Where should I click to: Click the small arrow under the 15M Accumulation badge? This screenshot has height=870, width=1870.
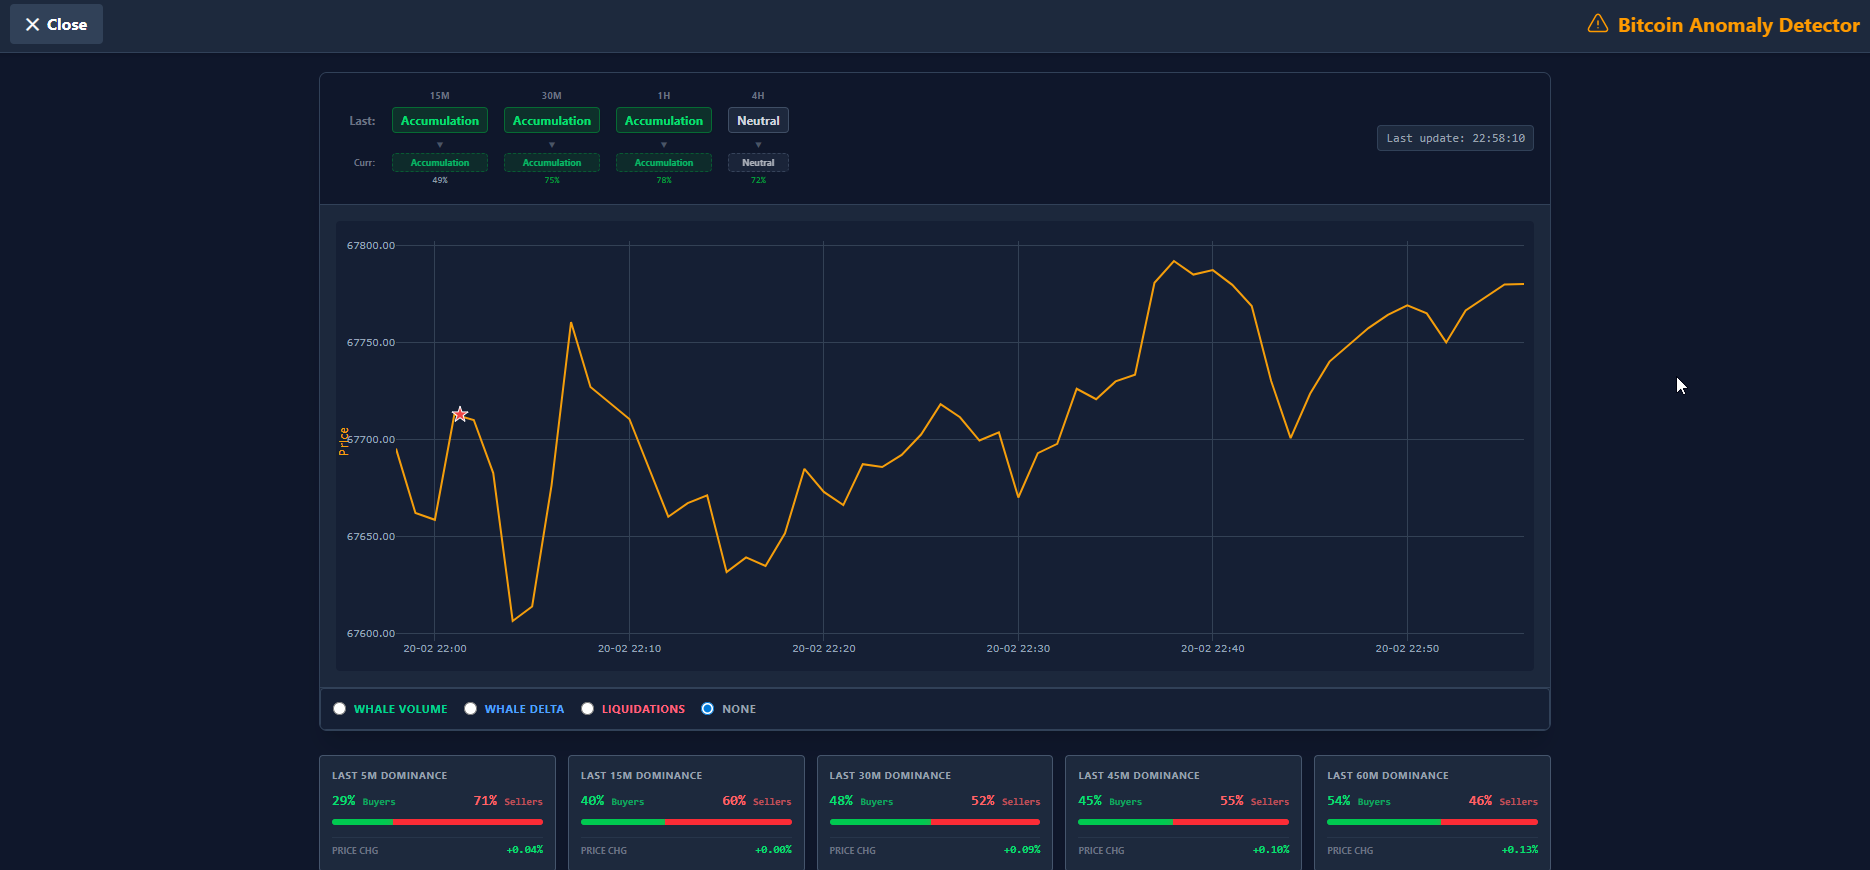(x=440, y=145)
